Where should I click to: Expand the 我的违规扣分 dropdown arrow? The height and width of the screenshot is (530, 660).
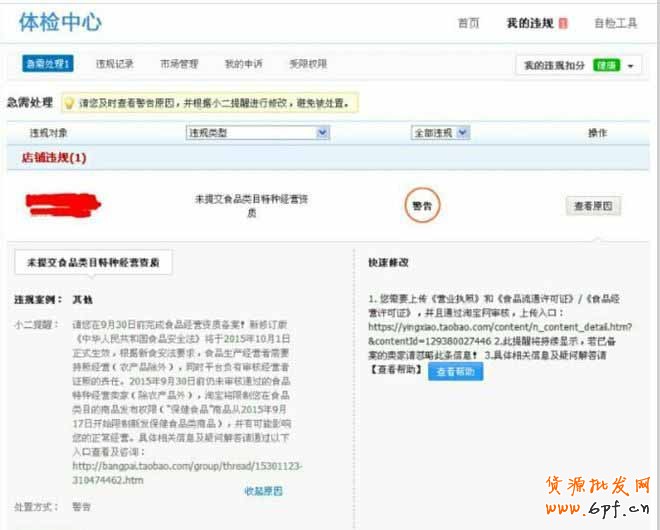coord(631,66)
